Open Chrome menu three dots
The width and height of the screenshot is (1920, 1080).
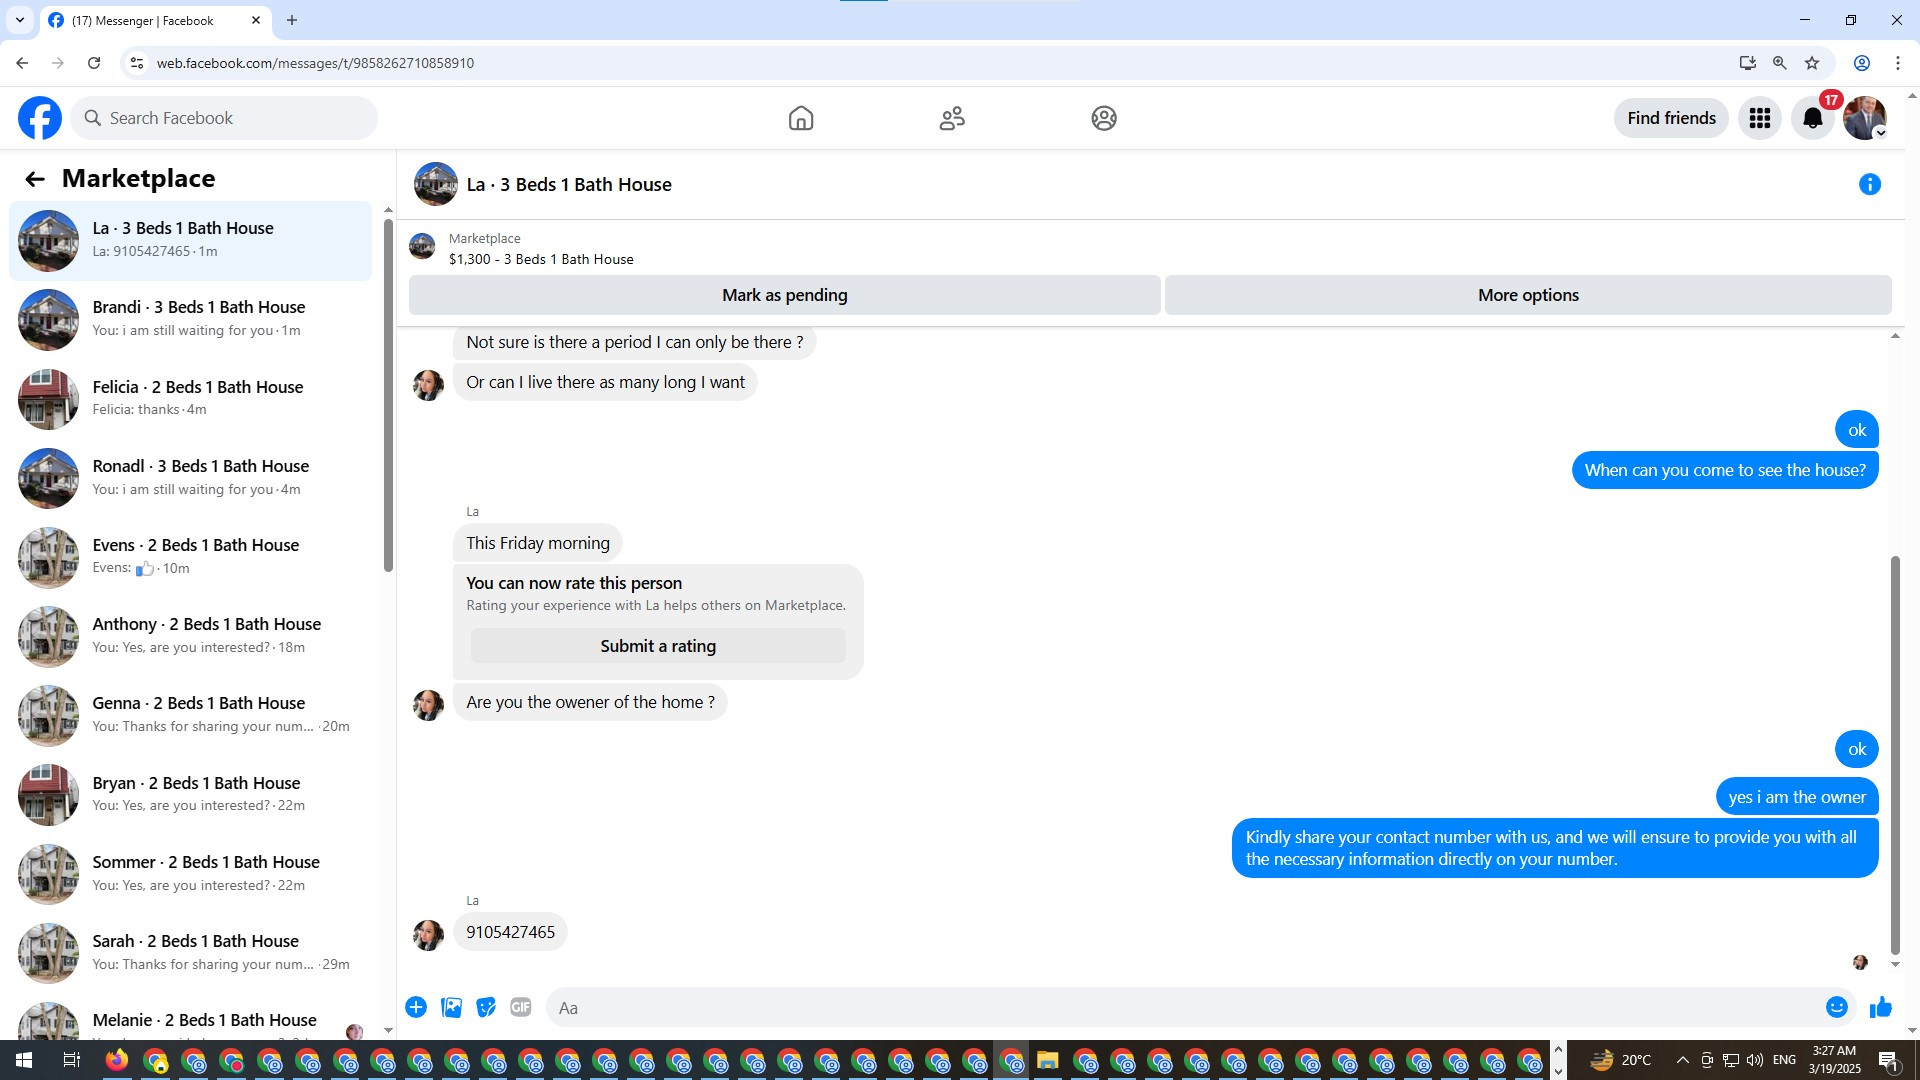[x=1898, y=63]
